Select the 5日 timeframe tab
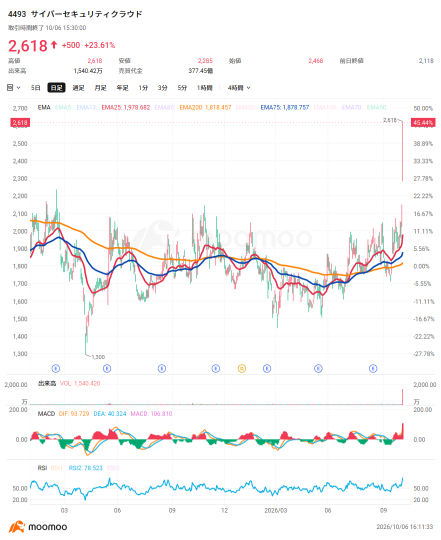441x540 pixels. point(35,88)
